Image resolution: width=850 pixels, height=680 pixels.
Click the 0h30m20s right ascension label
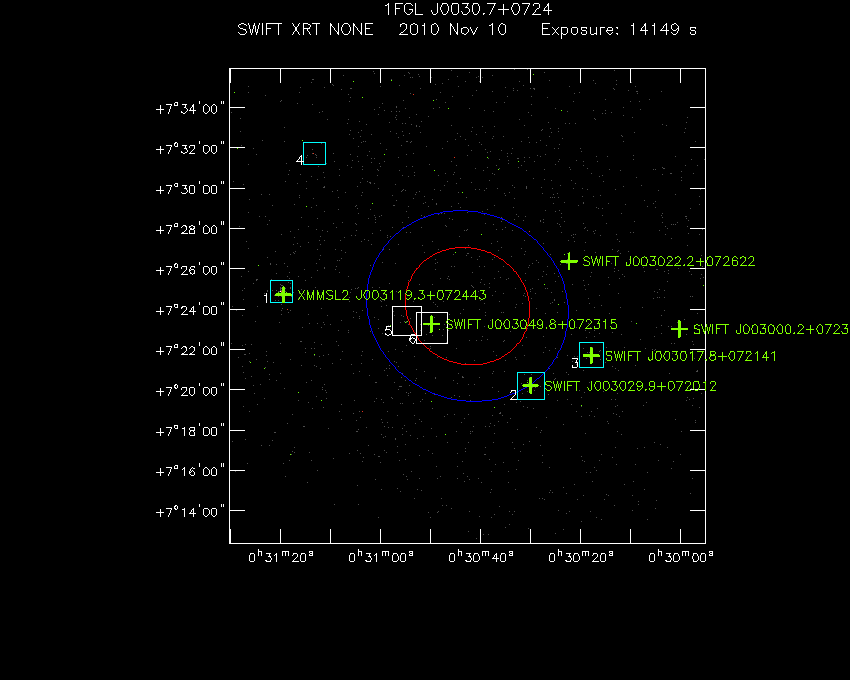pyautogui.click(x=581, y=557)
